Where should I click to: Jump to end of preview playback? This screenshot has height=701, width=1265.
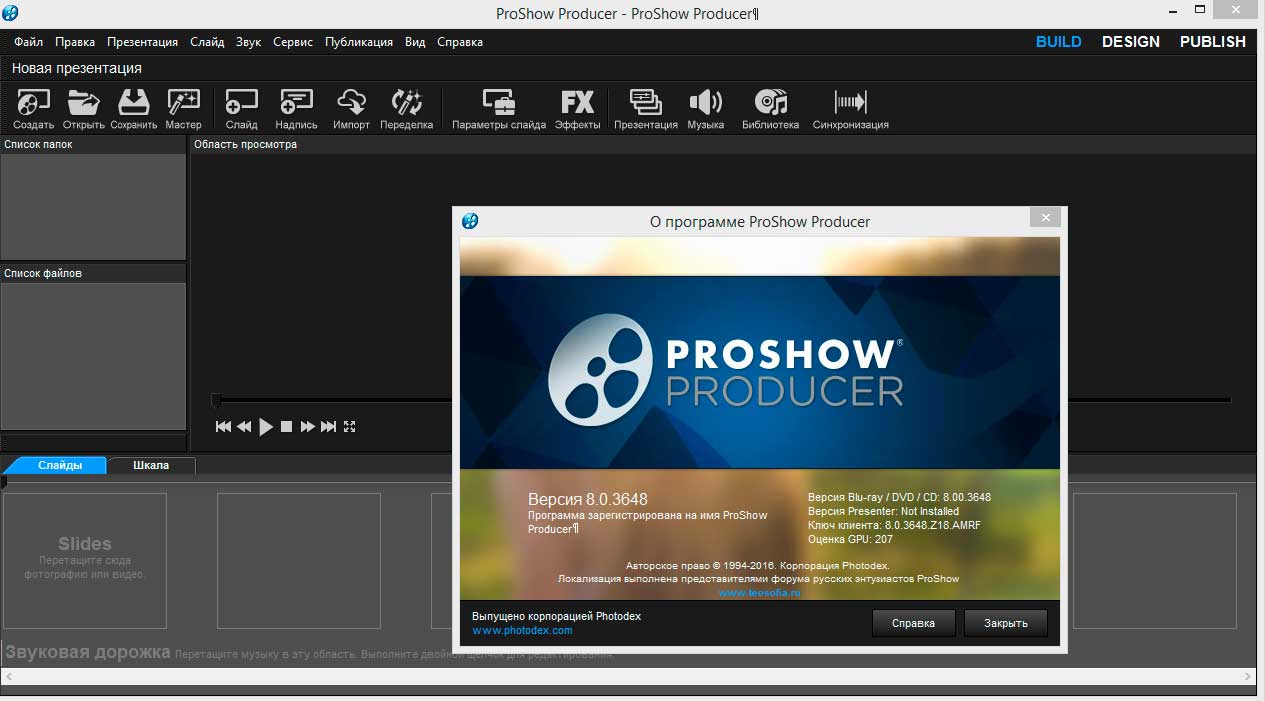pos(329,427)
